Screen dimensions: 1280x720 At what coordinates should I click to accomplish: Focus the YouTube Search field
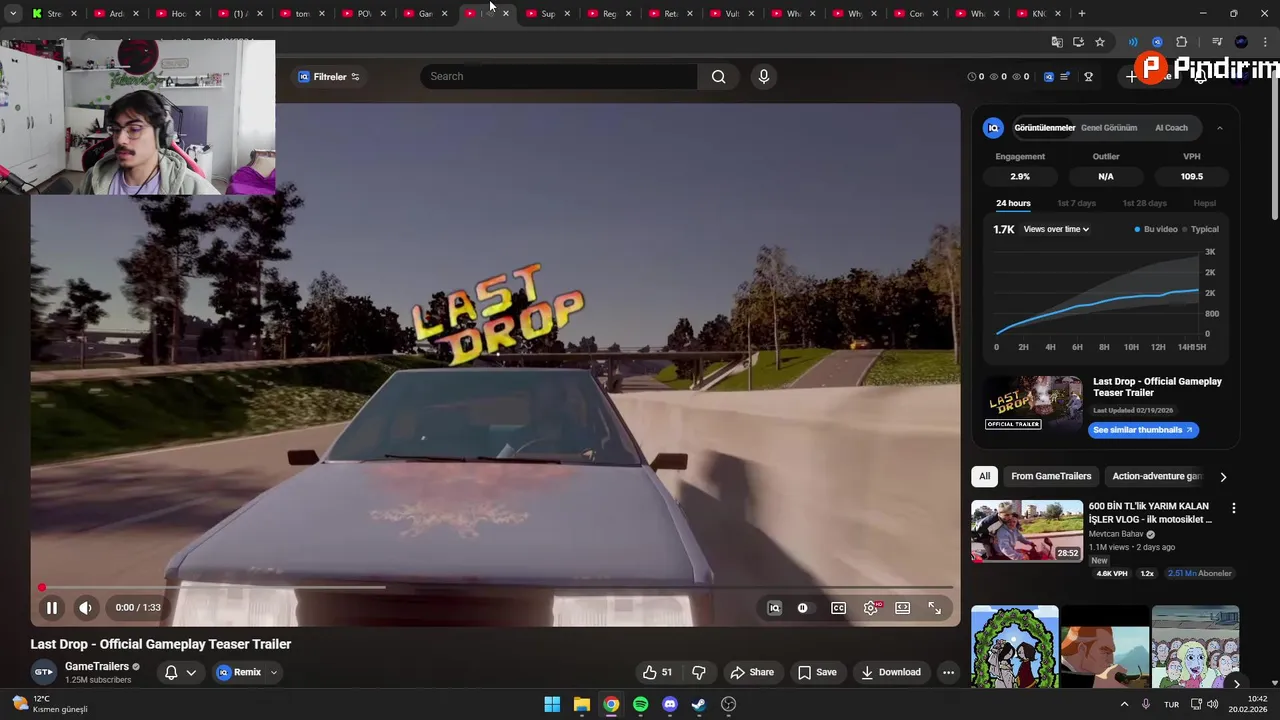click(x=558, y=76)
